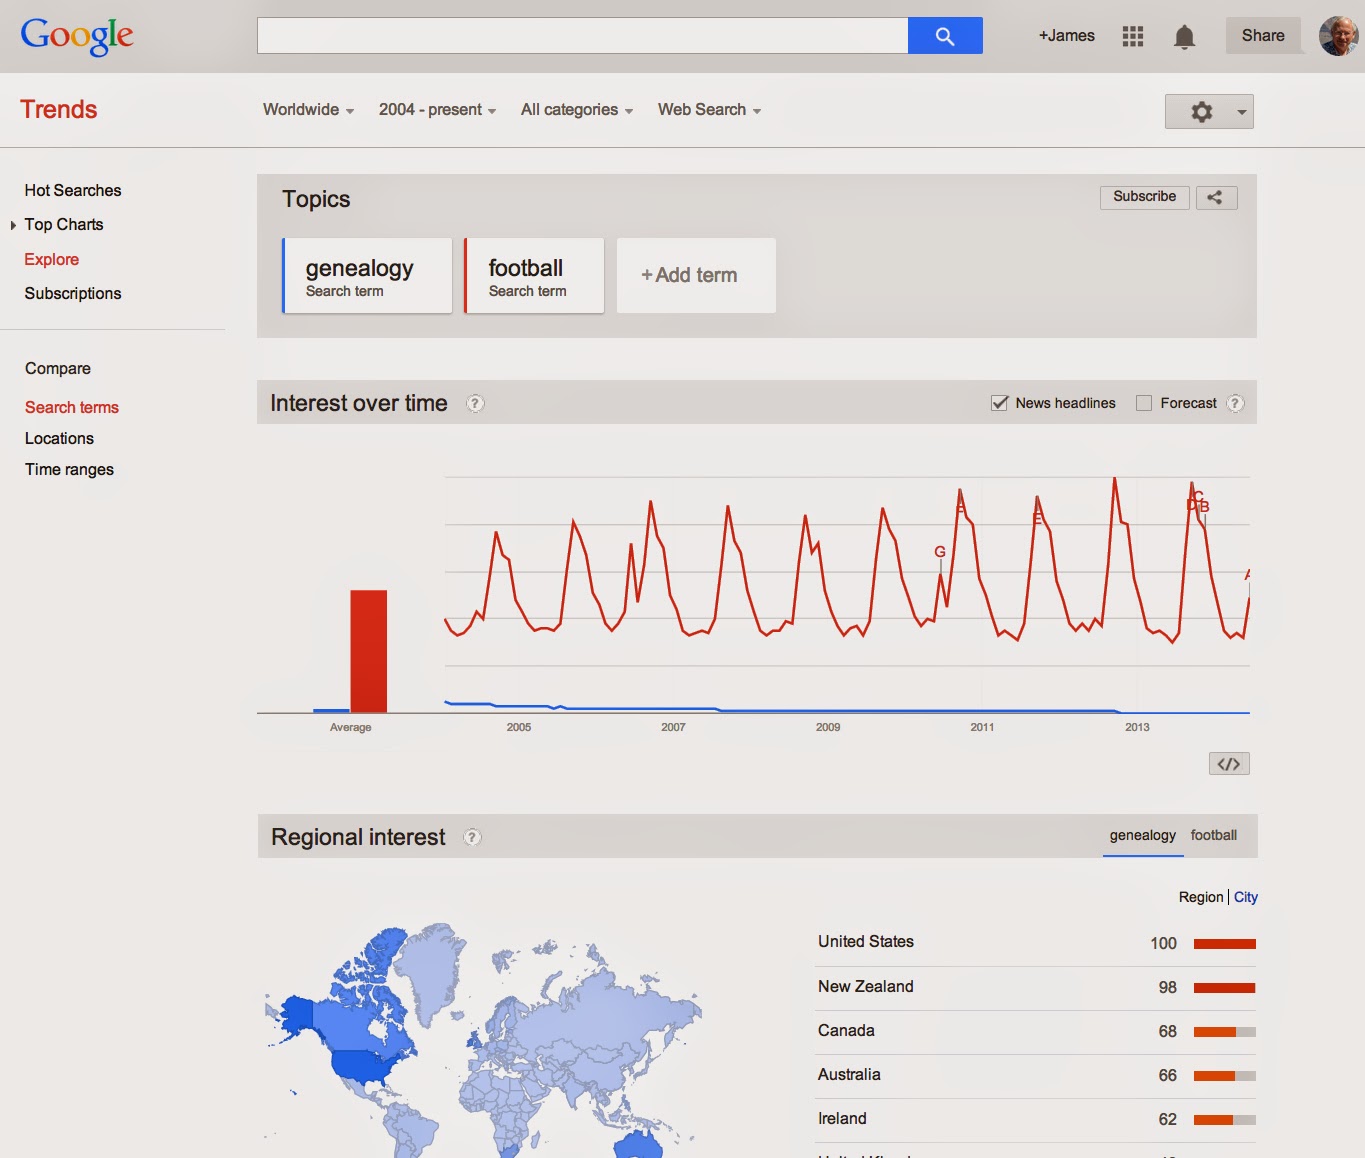The height and width of the screenshot is (1158, 1365).
Task: Click the Share button in header
Action: 1263,36
